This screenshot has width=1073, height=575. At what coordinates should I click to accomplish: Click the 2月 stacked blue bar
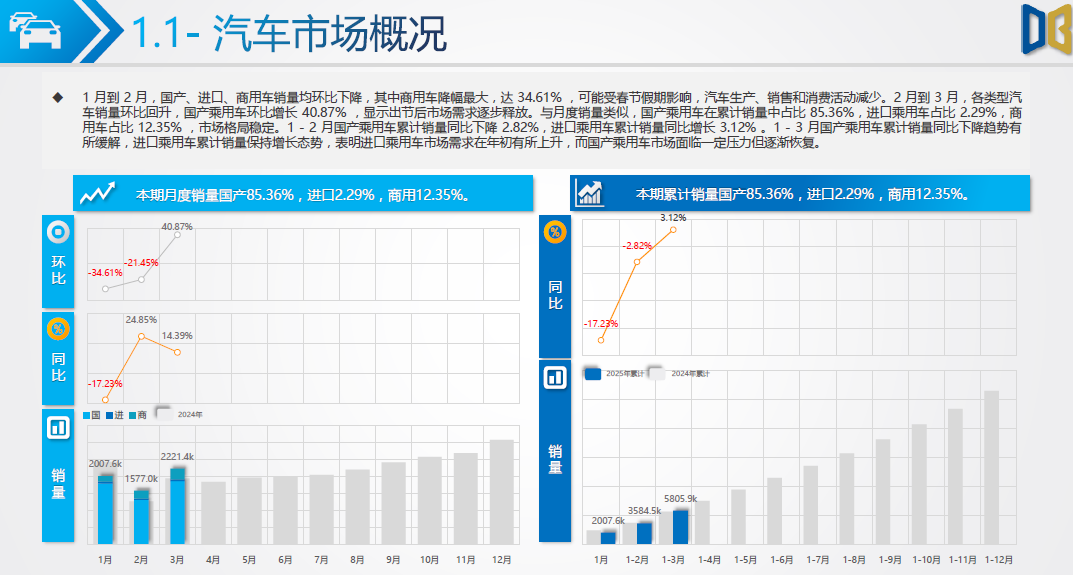tap(141, 517)
